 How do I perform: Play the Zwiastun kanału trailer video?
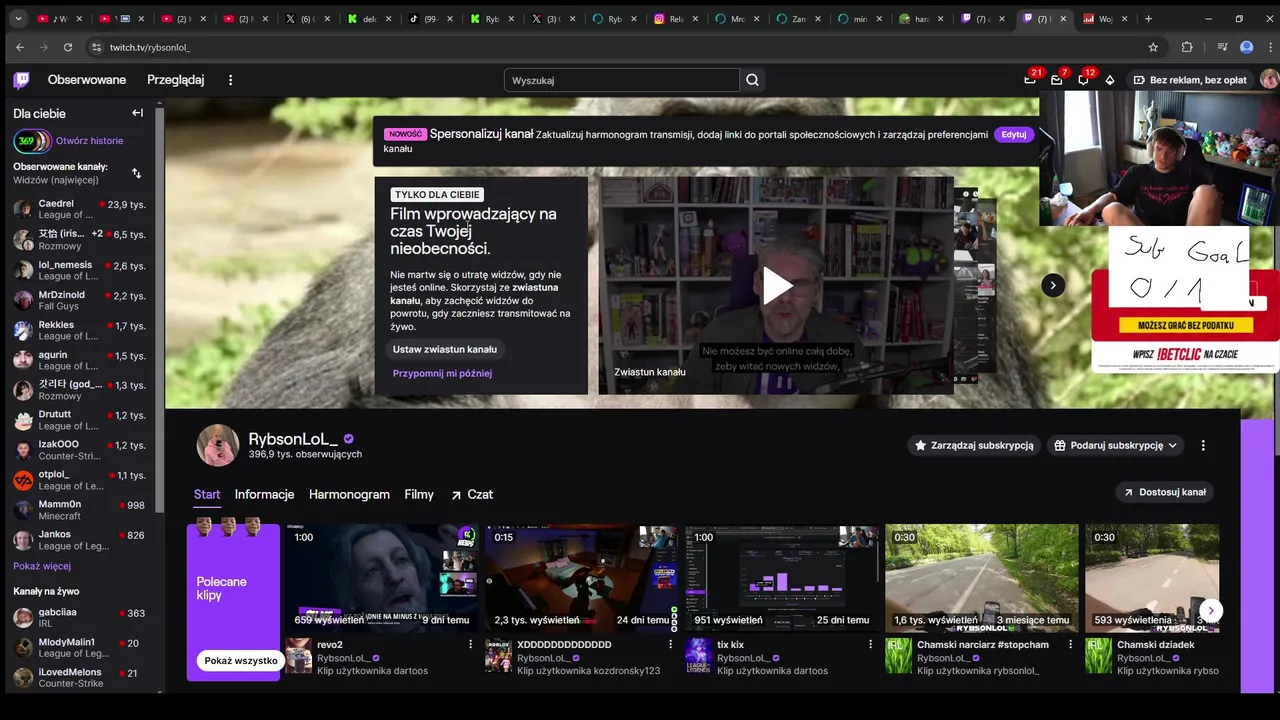(x=777, y=285)
